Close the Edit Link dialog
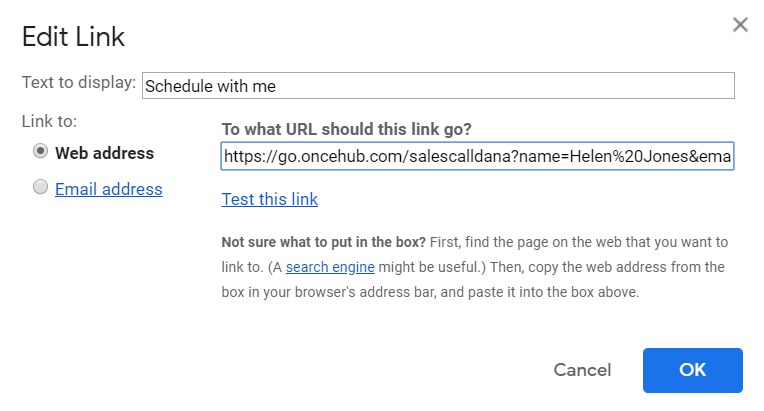The image size is (764, 411). [x=740, y=25]
